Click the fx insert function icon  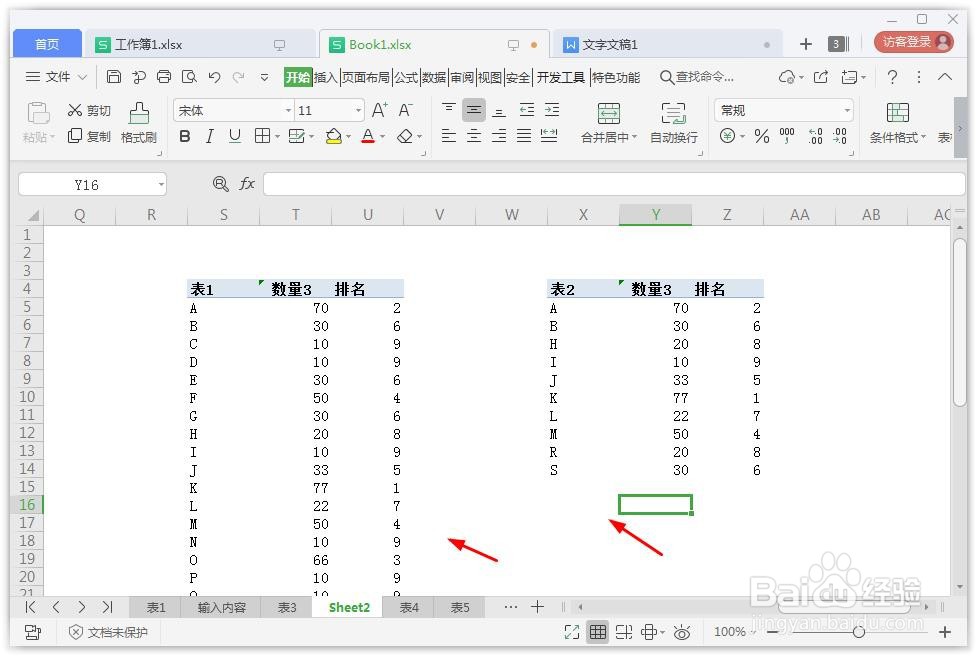pyautogui.click(x=246, y=184)
